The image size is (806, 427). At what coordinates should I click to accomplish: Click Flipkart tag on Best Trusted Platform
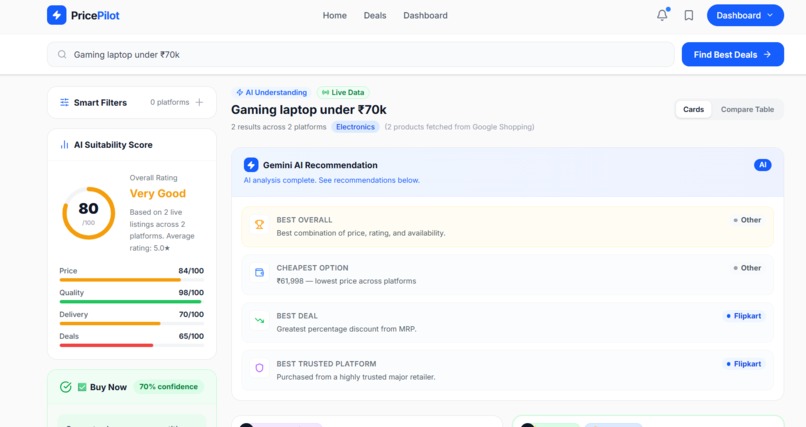point(744,364)
